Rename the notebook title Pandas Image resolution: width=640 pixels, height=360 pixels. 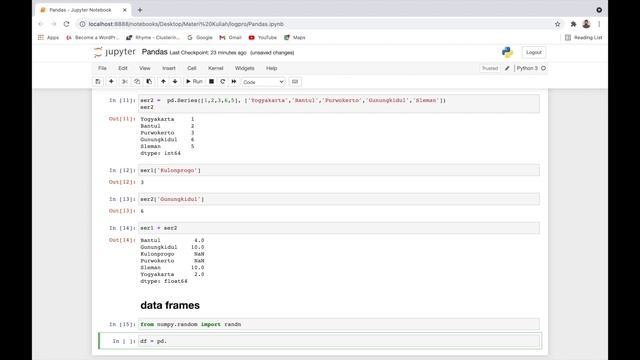(x=155, y=52)
